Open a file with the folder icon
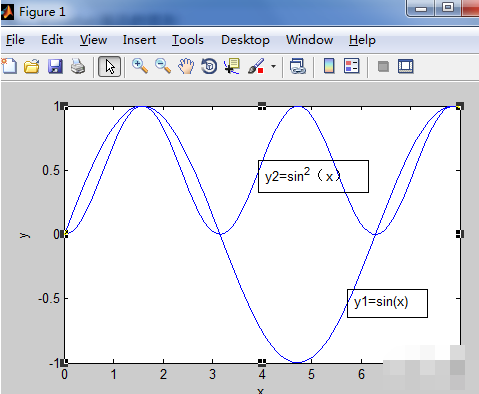 click(32, 66)
